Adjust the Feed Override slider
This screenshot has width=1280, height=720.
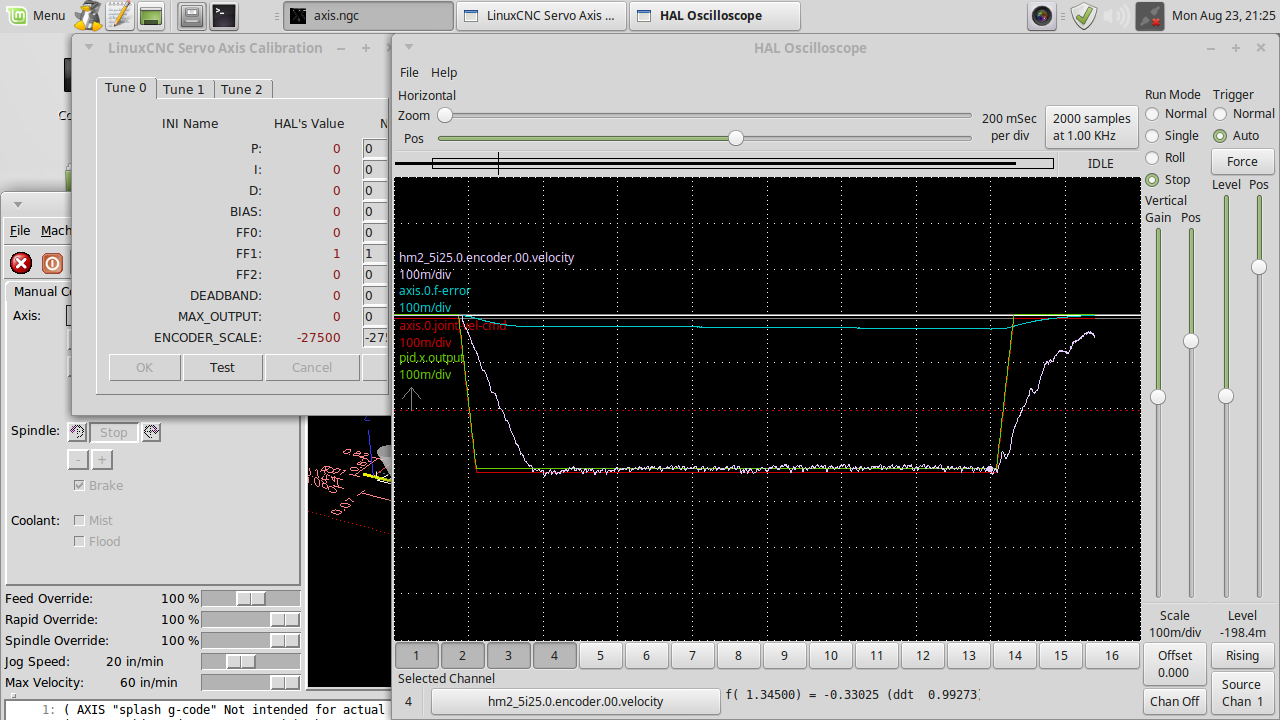coord(250,598)
